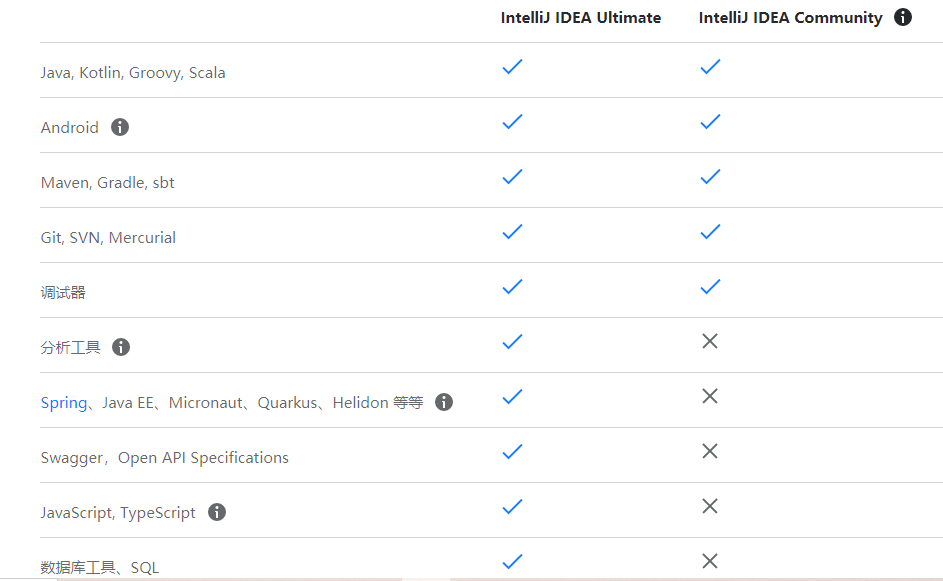The image size is (943, 581).
Task: Click Ultimate checkmark for Maven, Gradle, sbt
Action: (512, 177)
